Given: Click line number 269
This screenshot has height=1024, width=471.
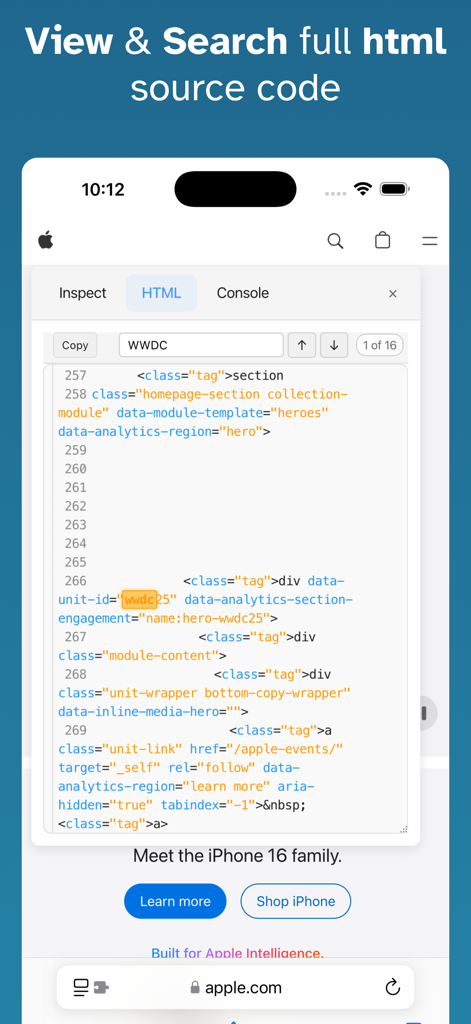Looking at the screenshot, I should 75,730.
